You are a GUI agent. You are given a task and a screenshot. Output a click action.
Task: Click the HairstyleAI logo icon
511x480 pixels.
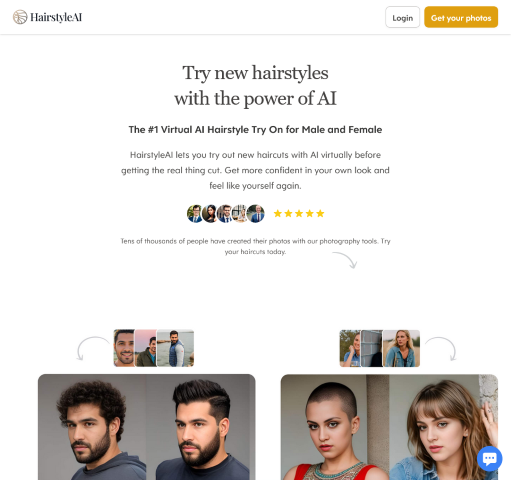point(20,17)
